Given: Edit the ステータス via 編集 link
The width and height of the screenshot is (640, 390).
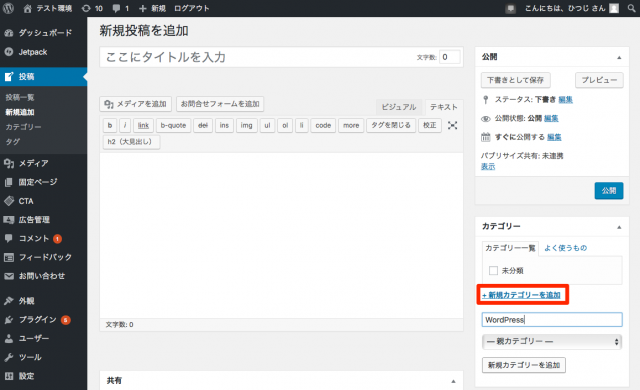Looking at the screenshot, I should tap(565, 100).
